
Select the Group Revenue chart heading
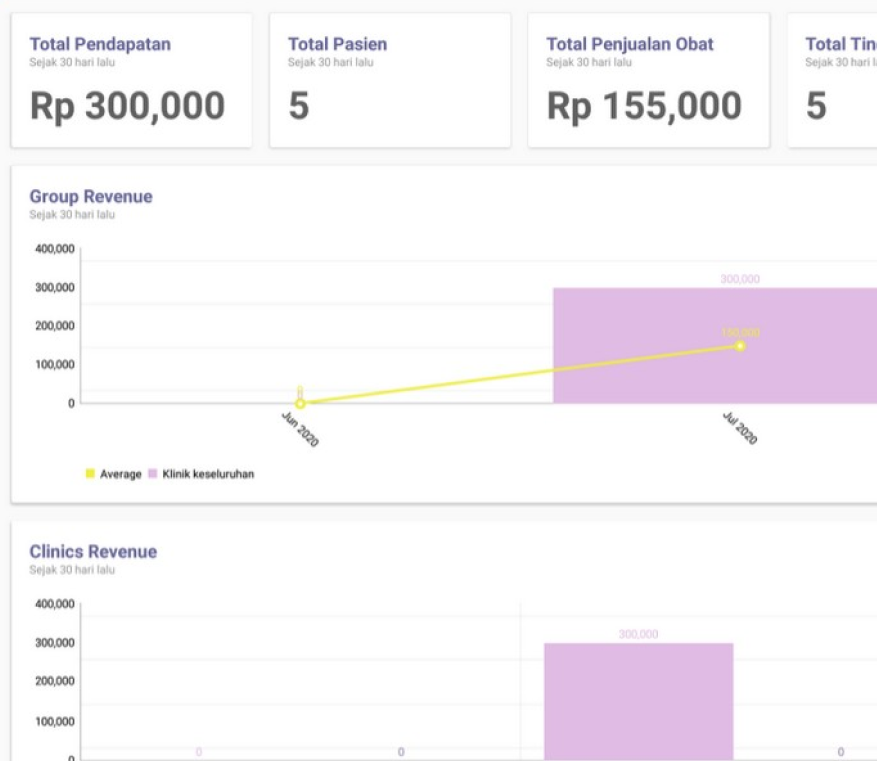(91, 197)
